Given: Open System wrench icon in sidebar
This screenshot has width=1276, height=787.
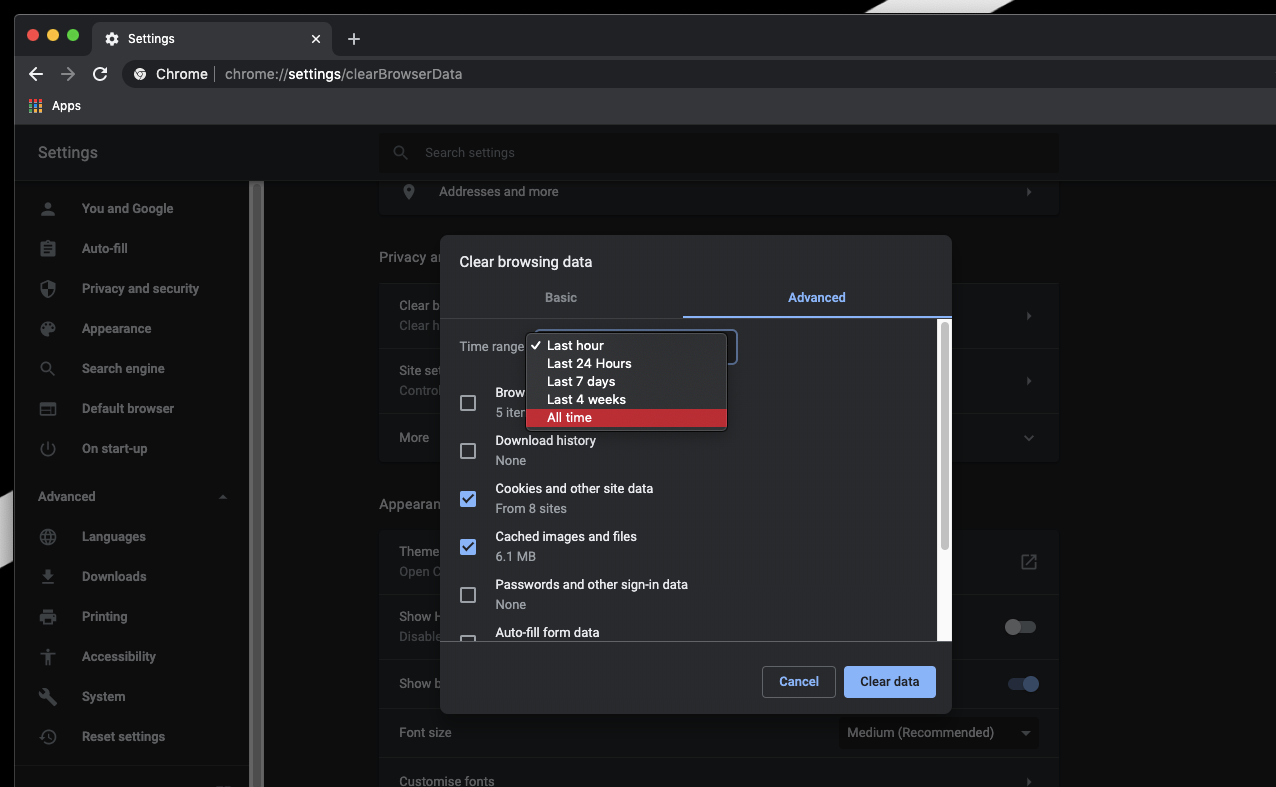Looking at the screenshot, I should (x=47, y=697).
